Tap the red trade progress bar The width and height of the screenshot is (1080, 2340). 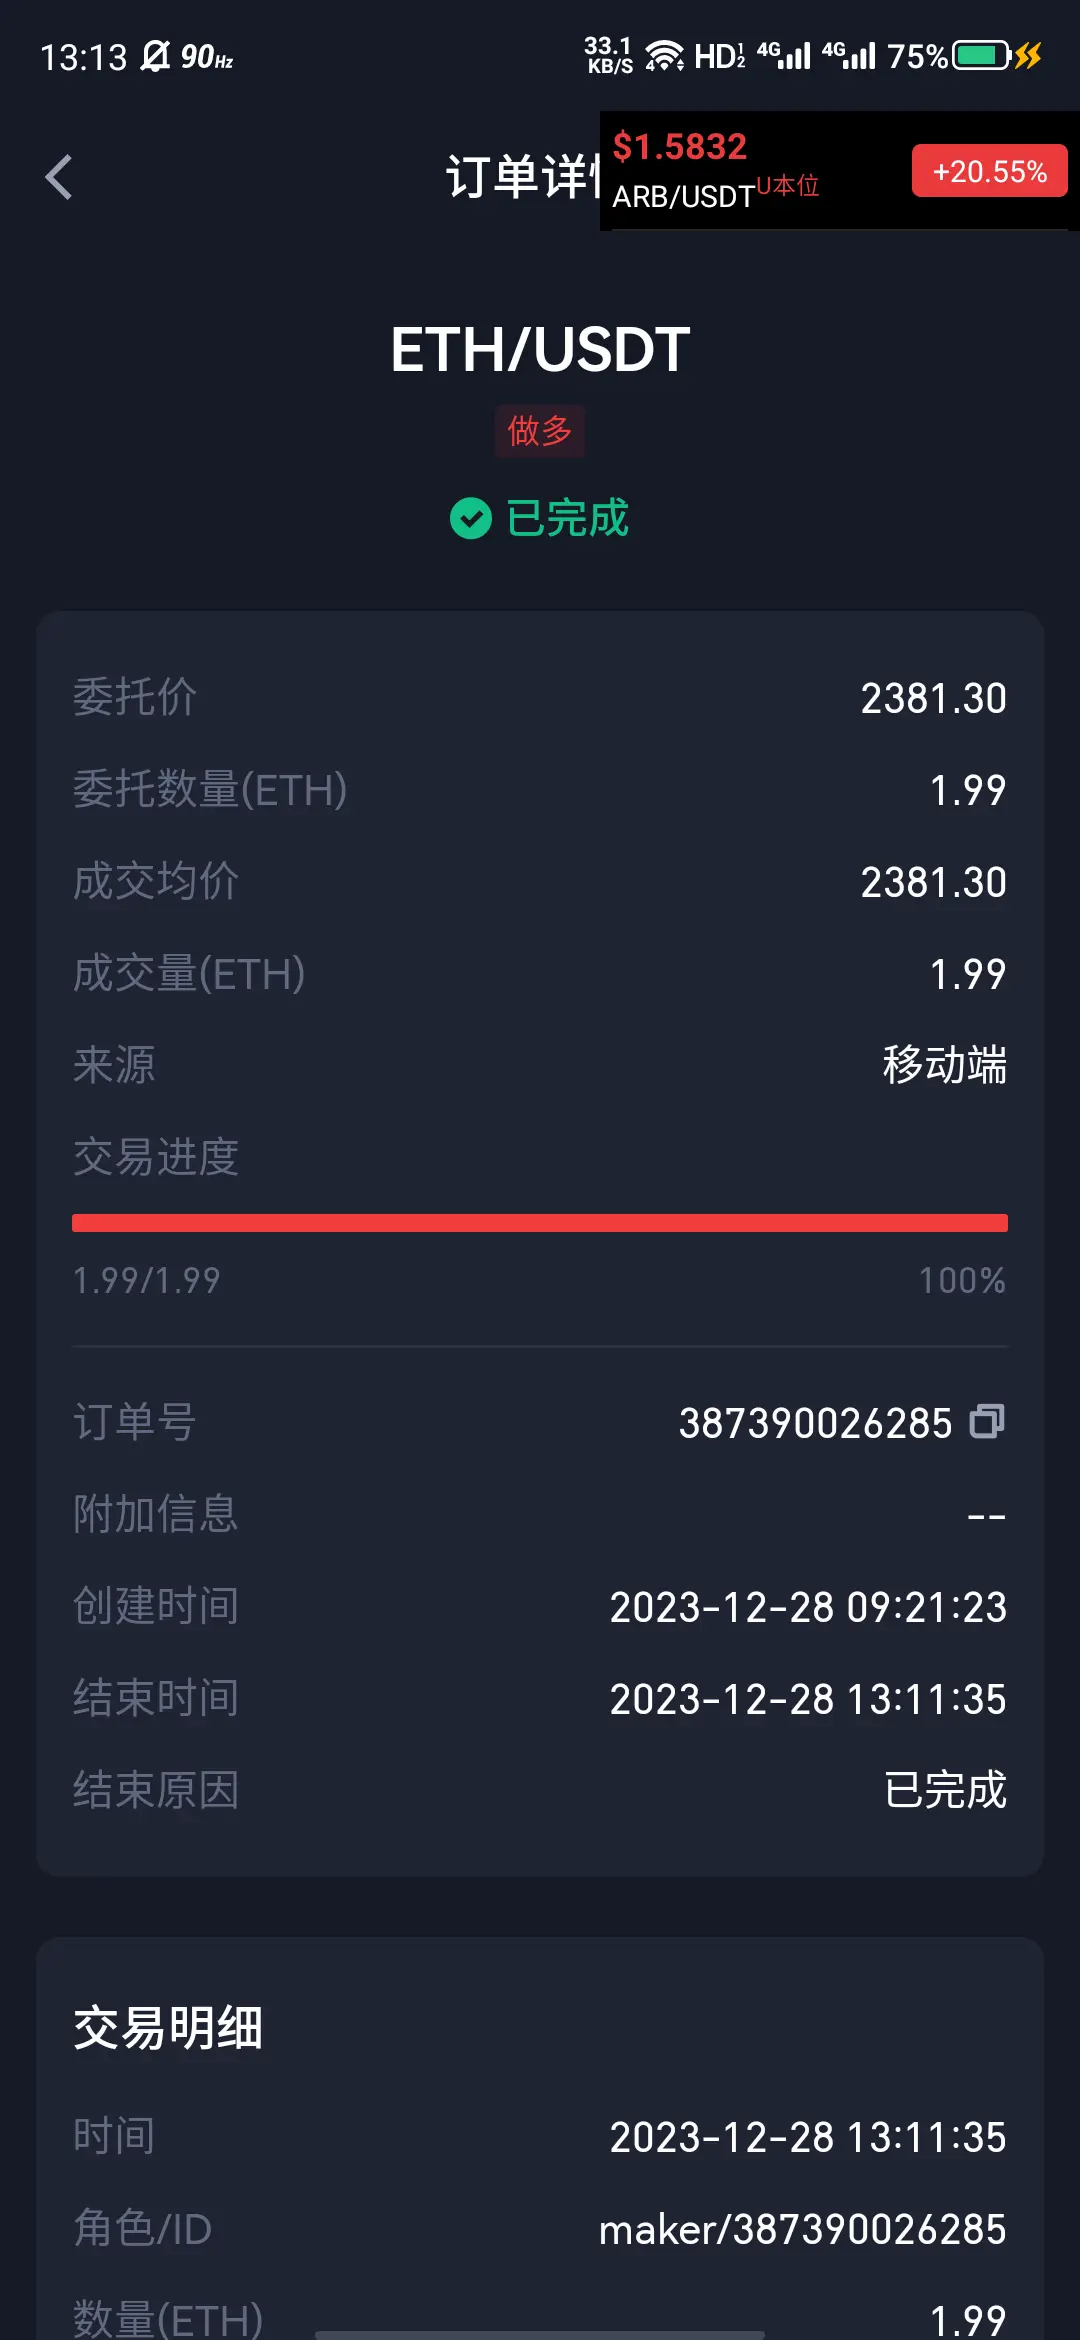(x=540, y=1223)
